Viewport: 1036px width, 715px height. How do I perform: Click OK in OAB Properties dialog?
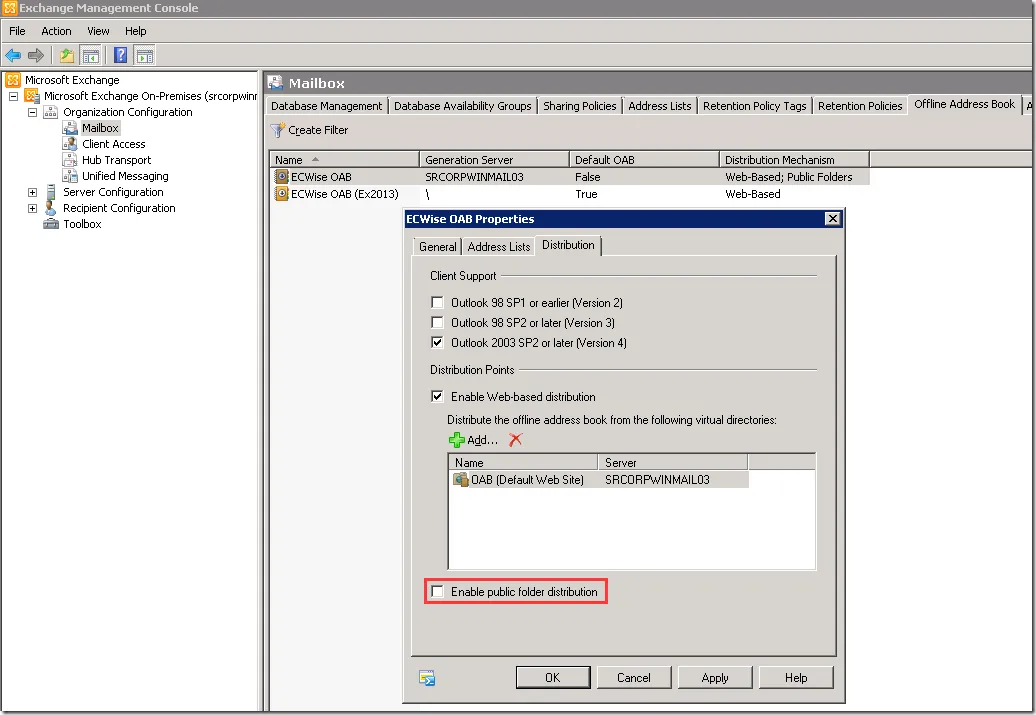pyautogui.click(x=552, y=677)
